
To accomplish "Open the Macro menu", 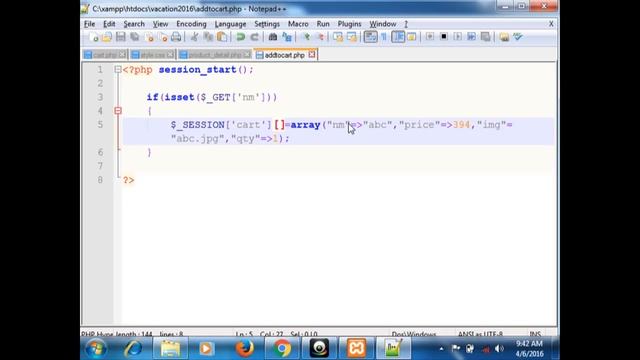I will pyautogui.click(x=298, y=24).
